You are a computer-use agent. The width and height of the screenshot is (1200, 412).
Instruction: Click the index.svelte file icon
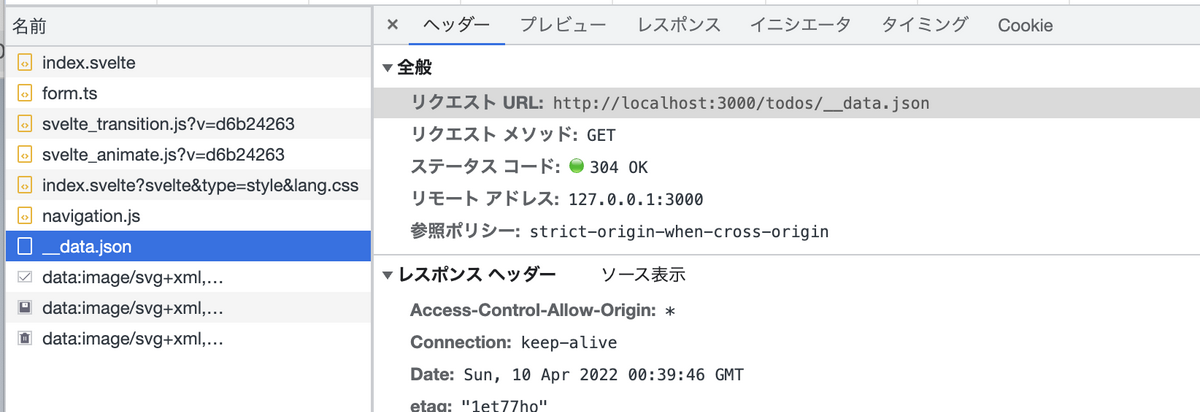(x=24, y=63)
